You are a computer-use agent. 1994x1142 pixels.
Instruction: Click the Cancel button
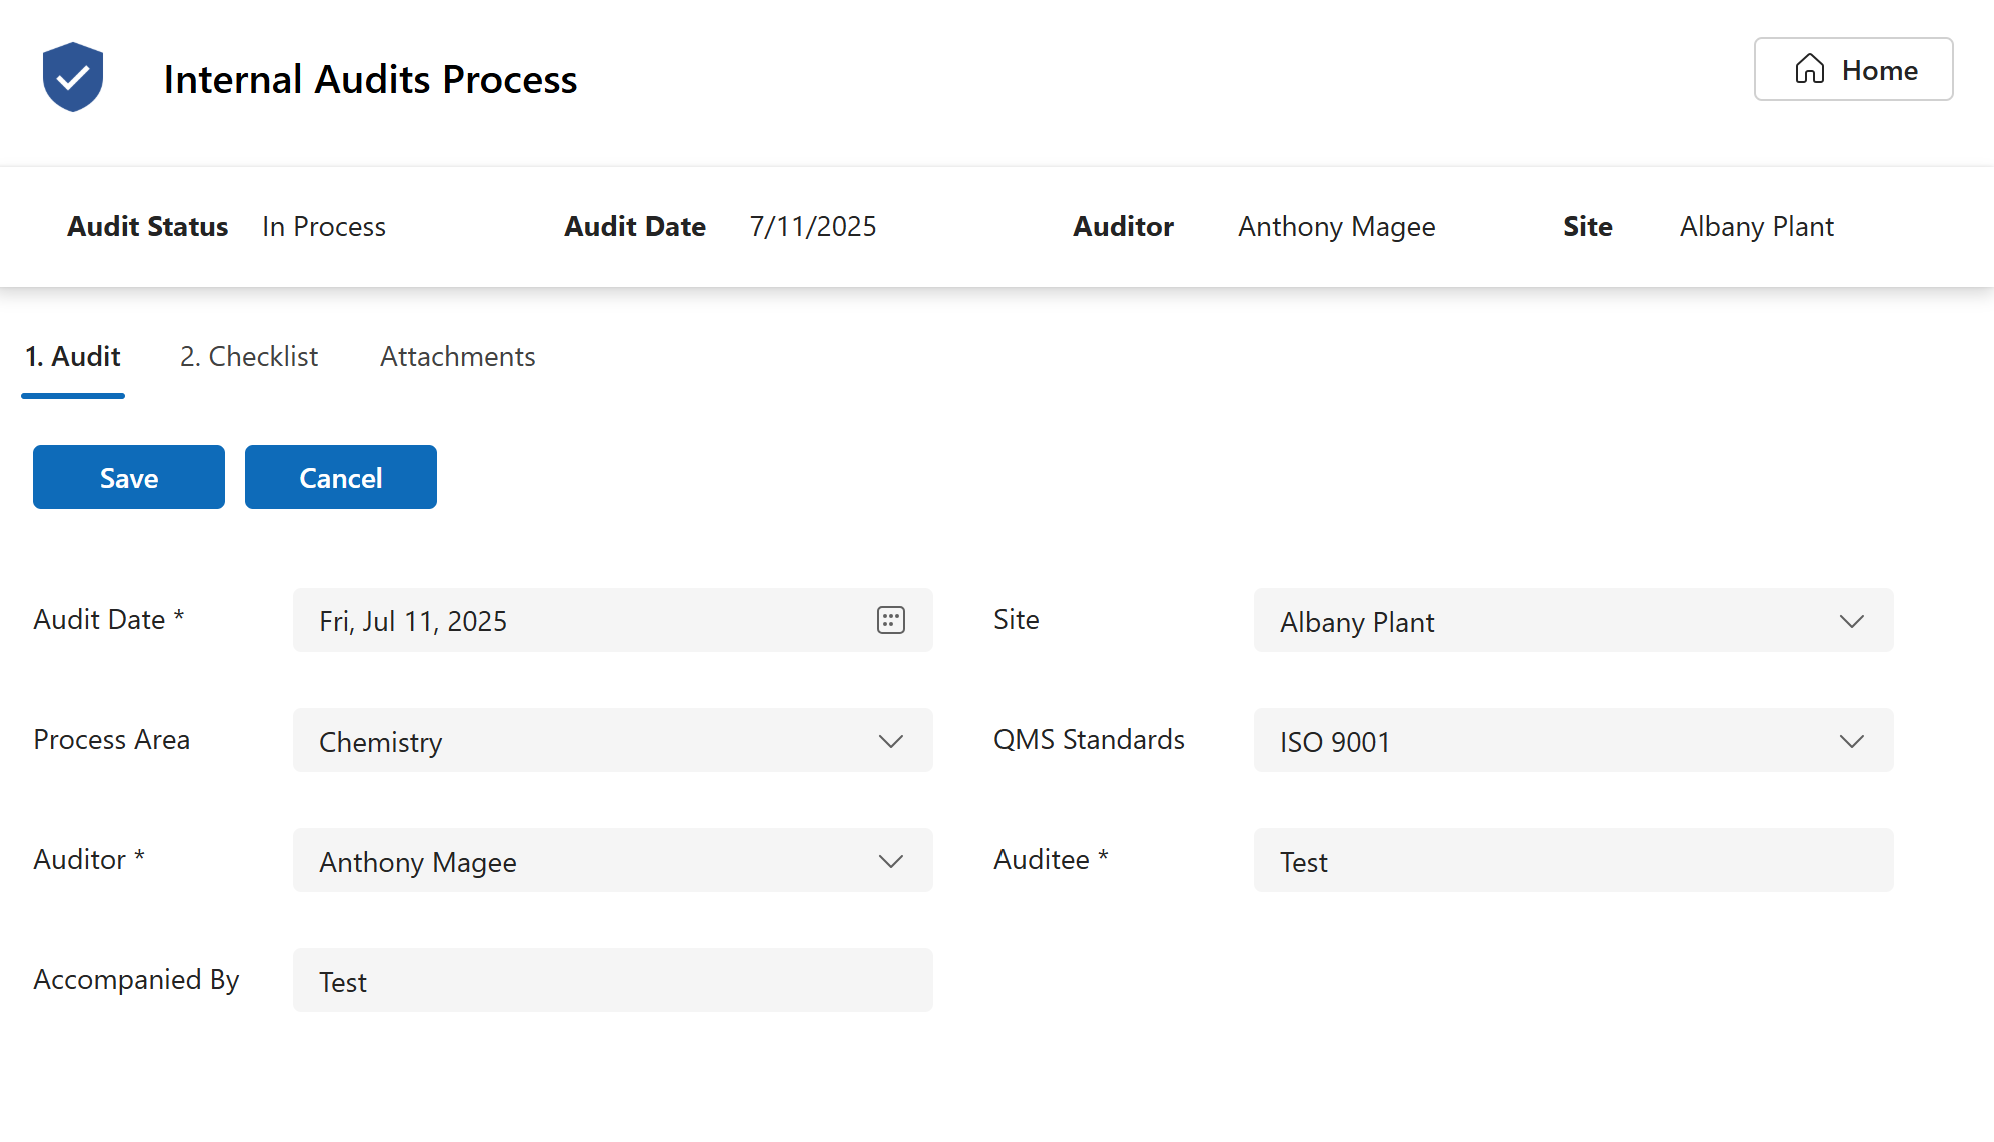340,477
